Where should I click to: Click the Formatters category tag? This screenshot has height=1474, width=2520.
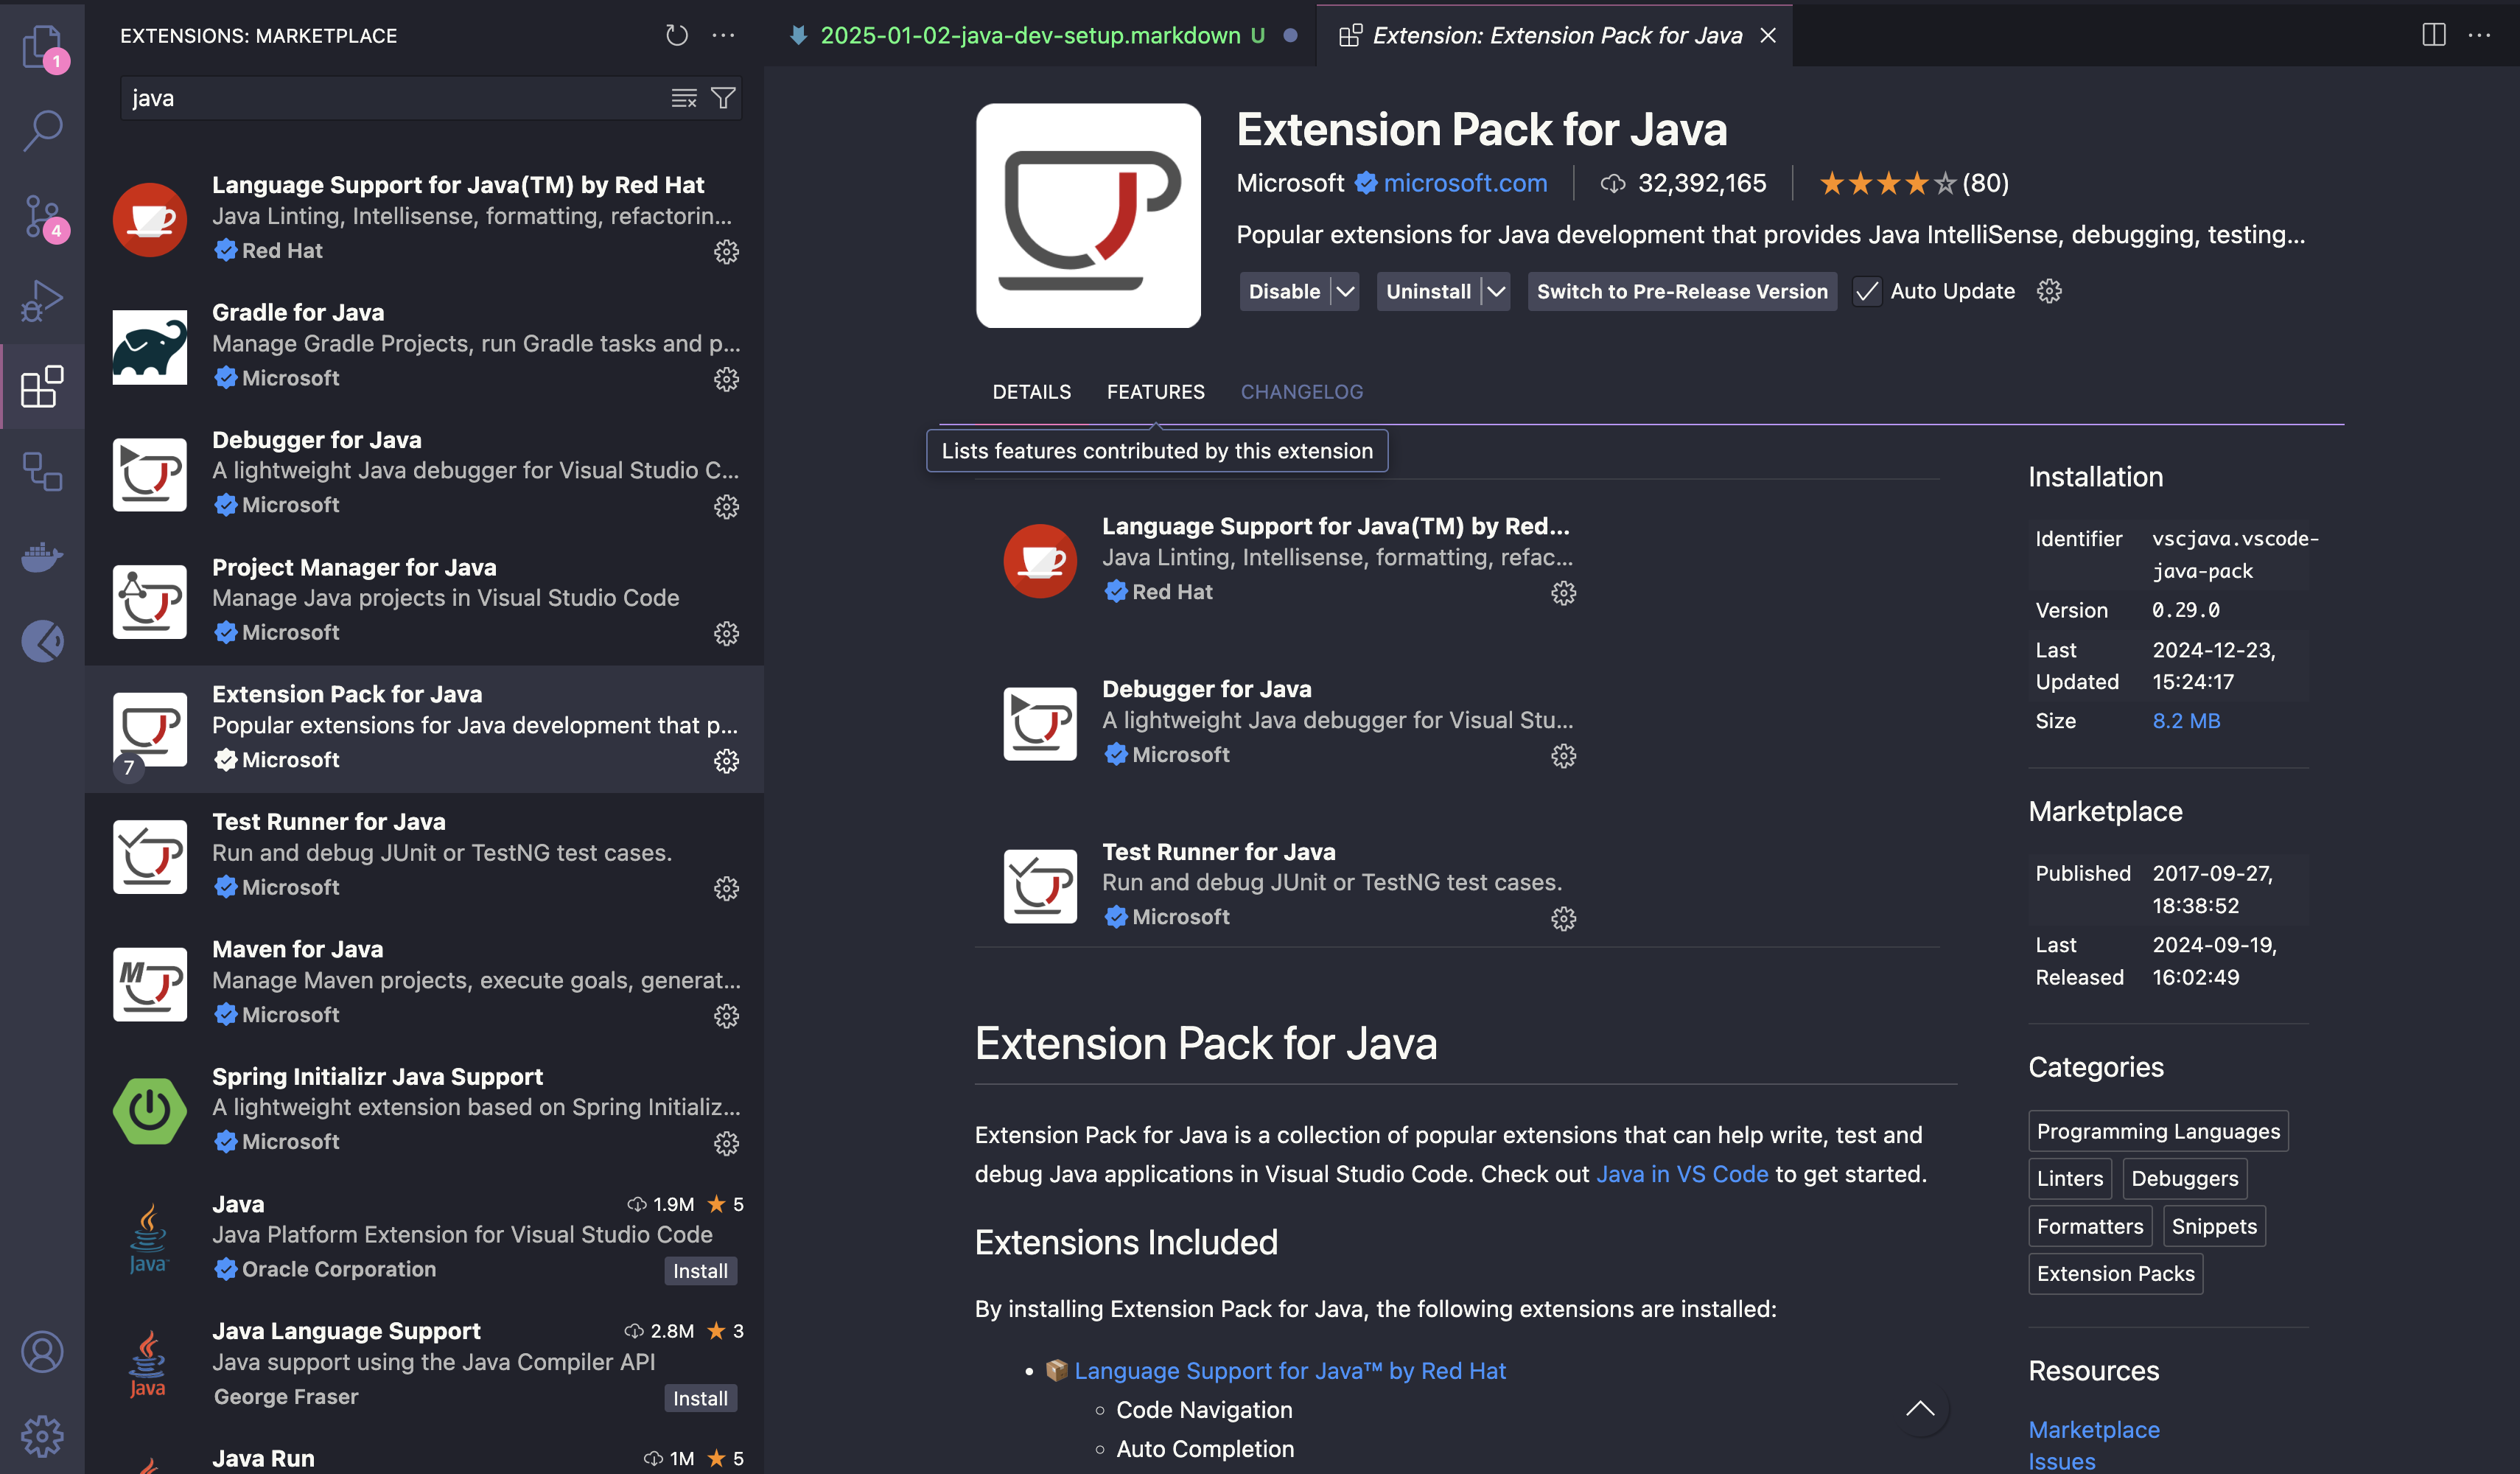(2089, 1226)
